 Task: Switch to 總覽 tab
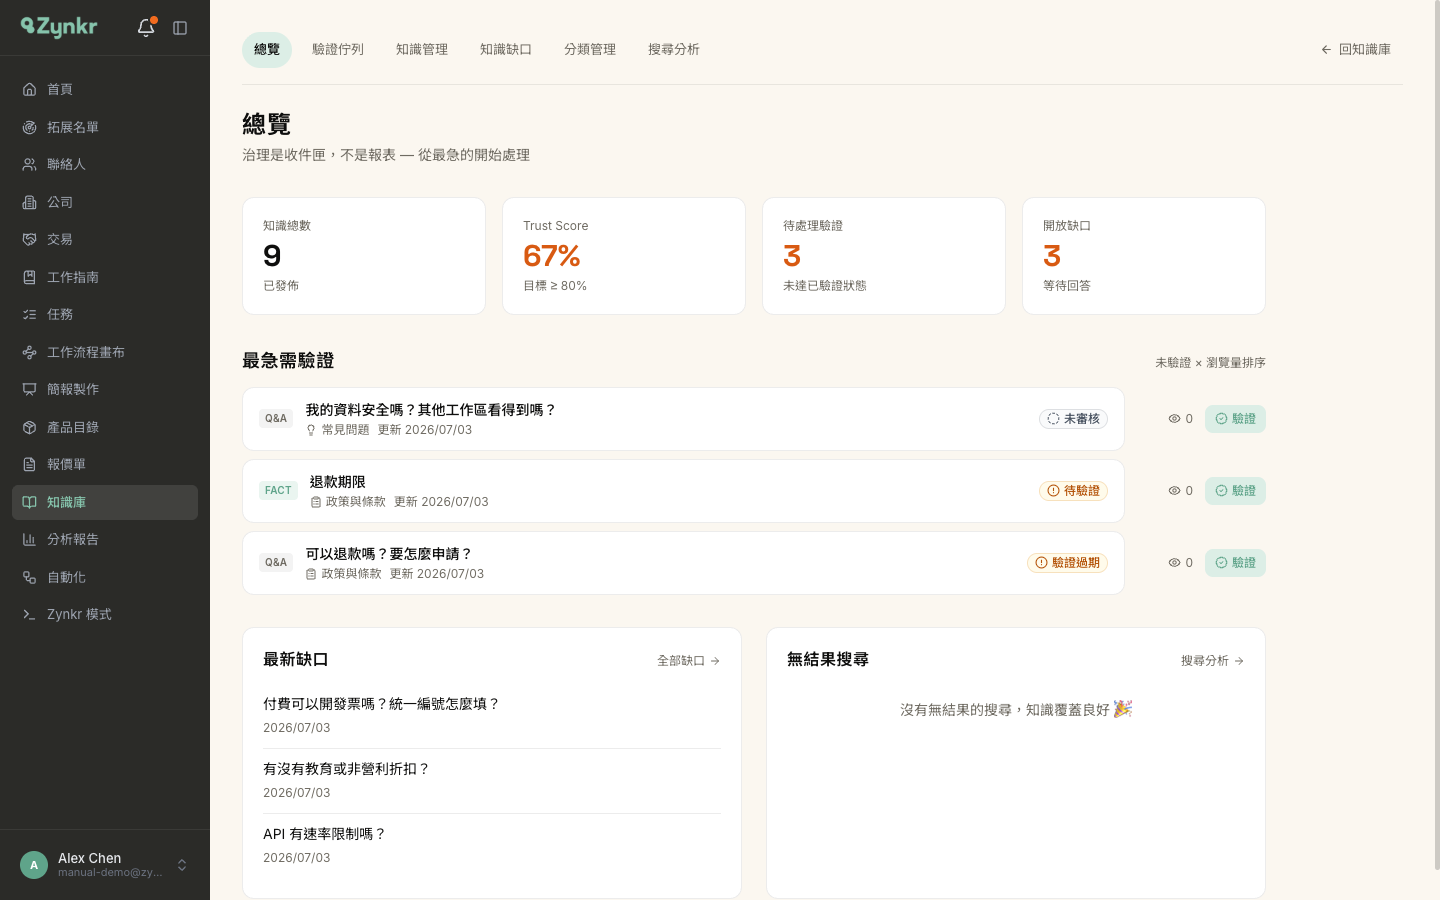pyautogui.click(x=267, y=49)
